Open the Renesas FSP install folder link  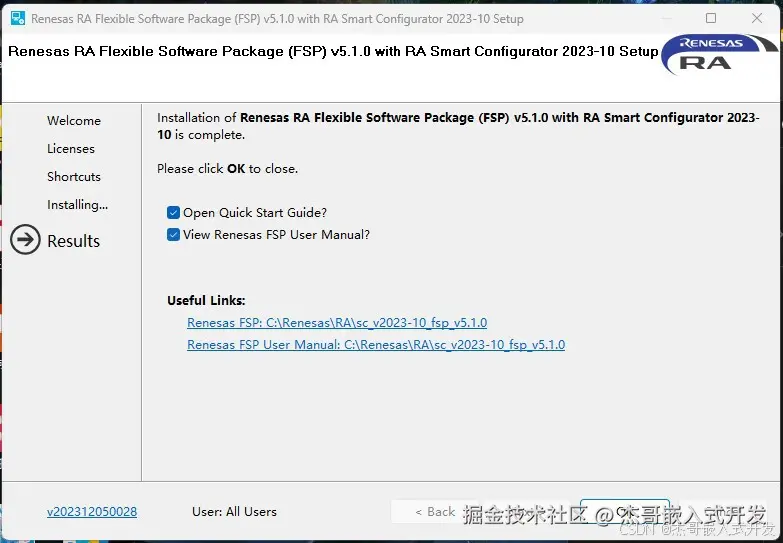click(x=337, y=323)
